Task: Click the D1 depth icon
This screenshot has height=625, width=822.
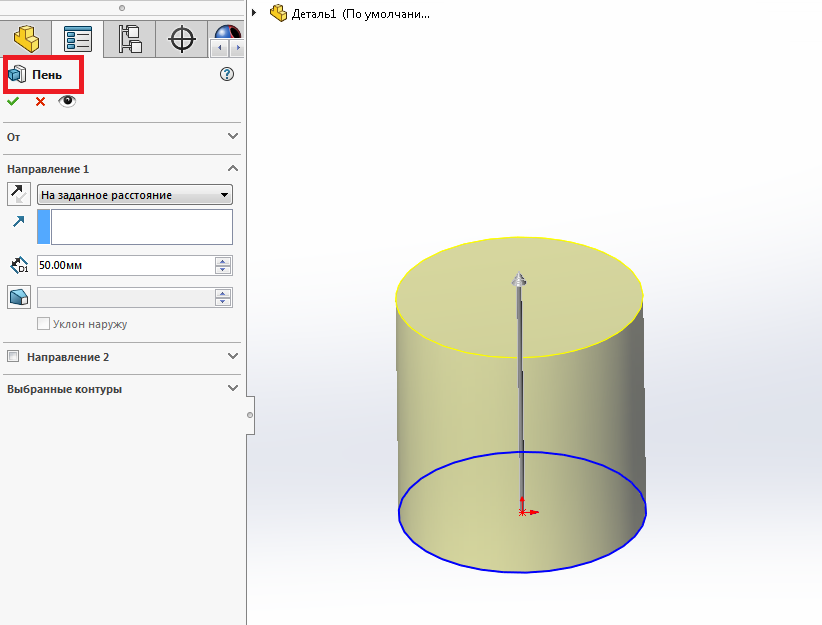Action: pyautogui.click(x=19, y=265)
